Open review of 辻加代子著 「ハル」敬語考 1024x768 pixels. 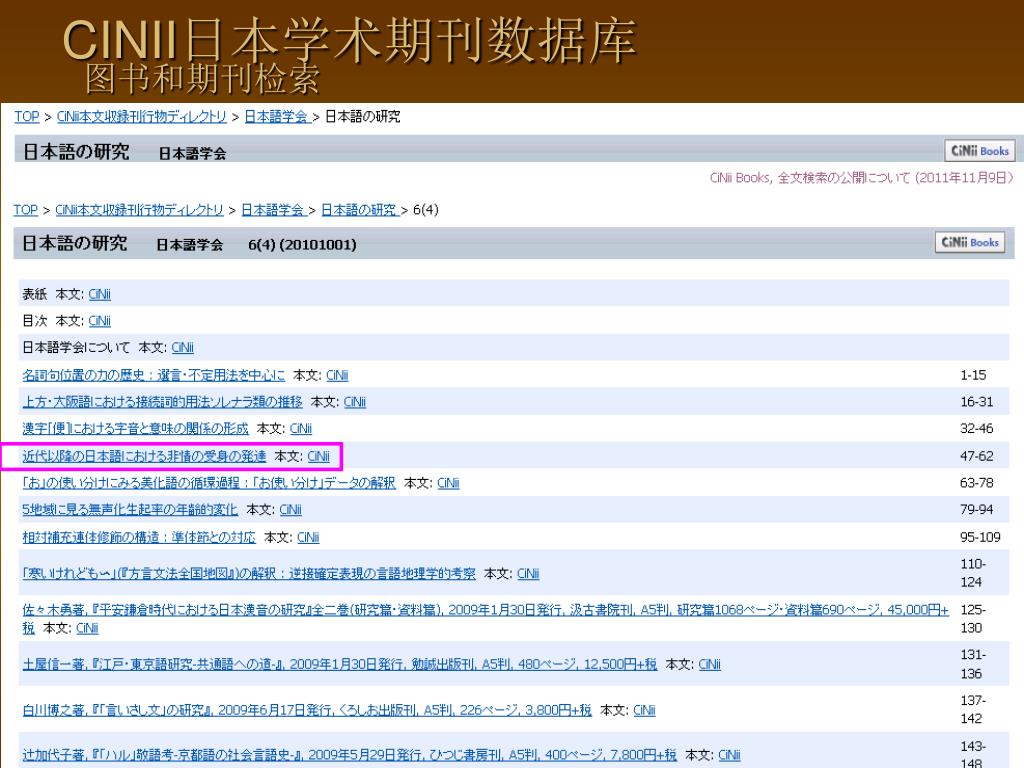[x=349, y=755]
